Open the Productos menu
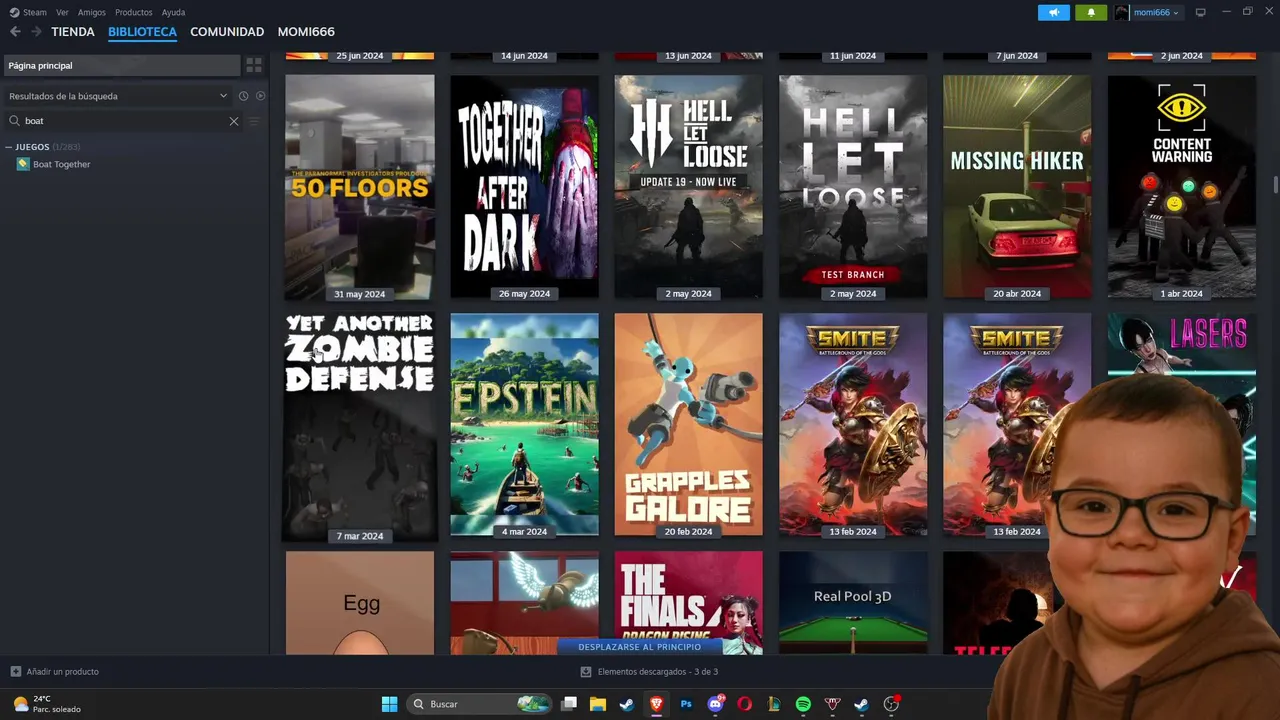The height and width of the screenshot is (720, 1280). [x=134, y=12]
